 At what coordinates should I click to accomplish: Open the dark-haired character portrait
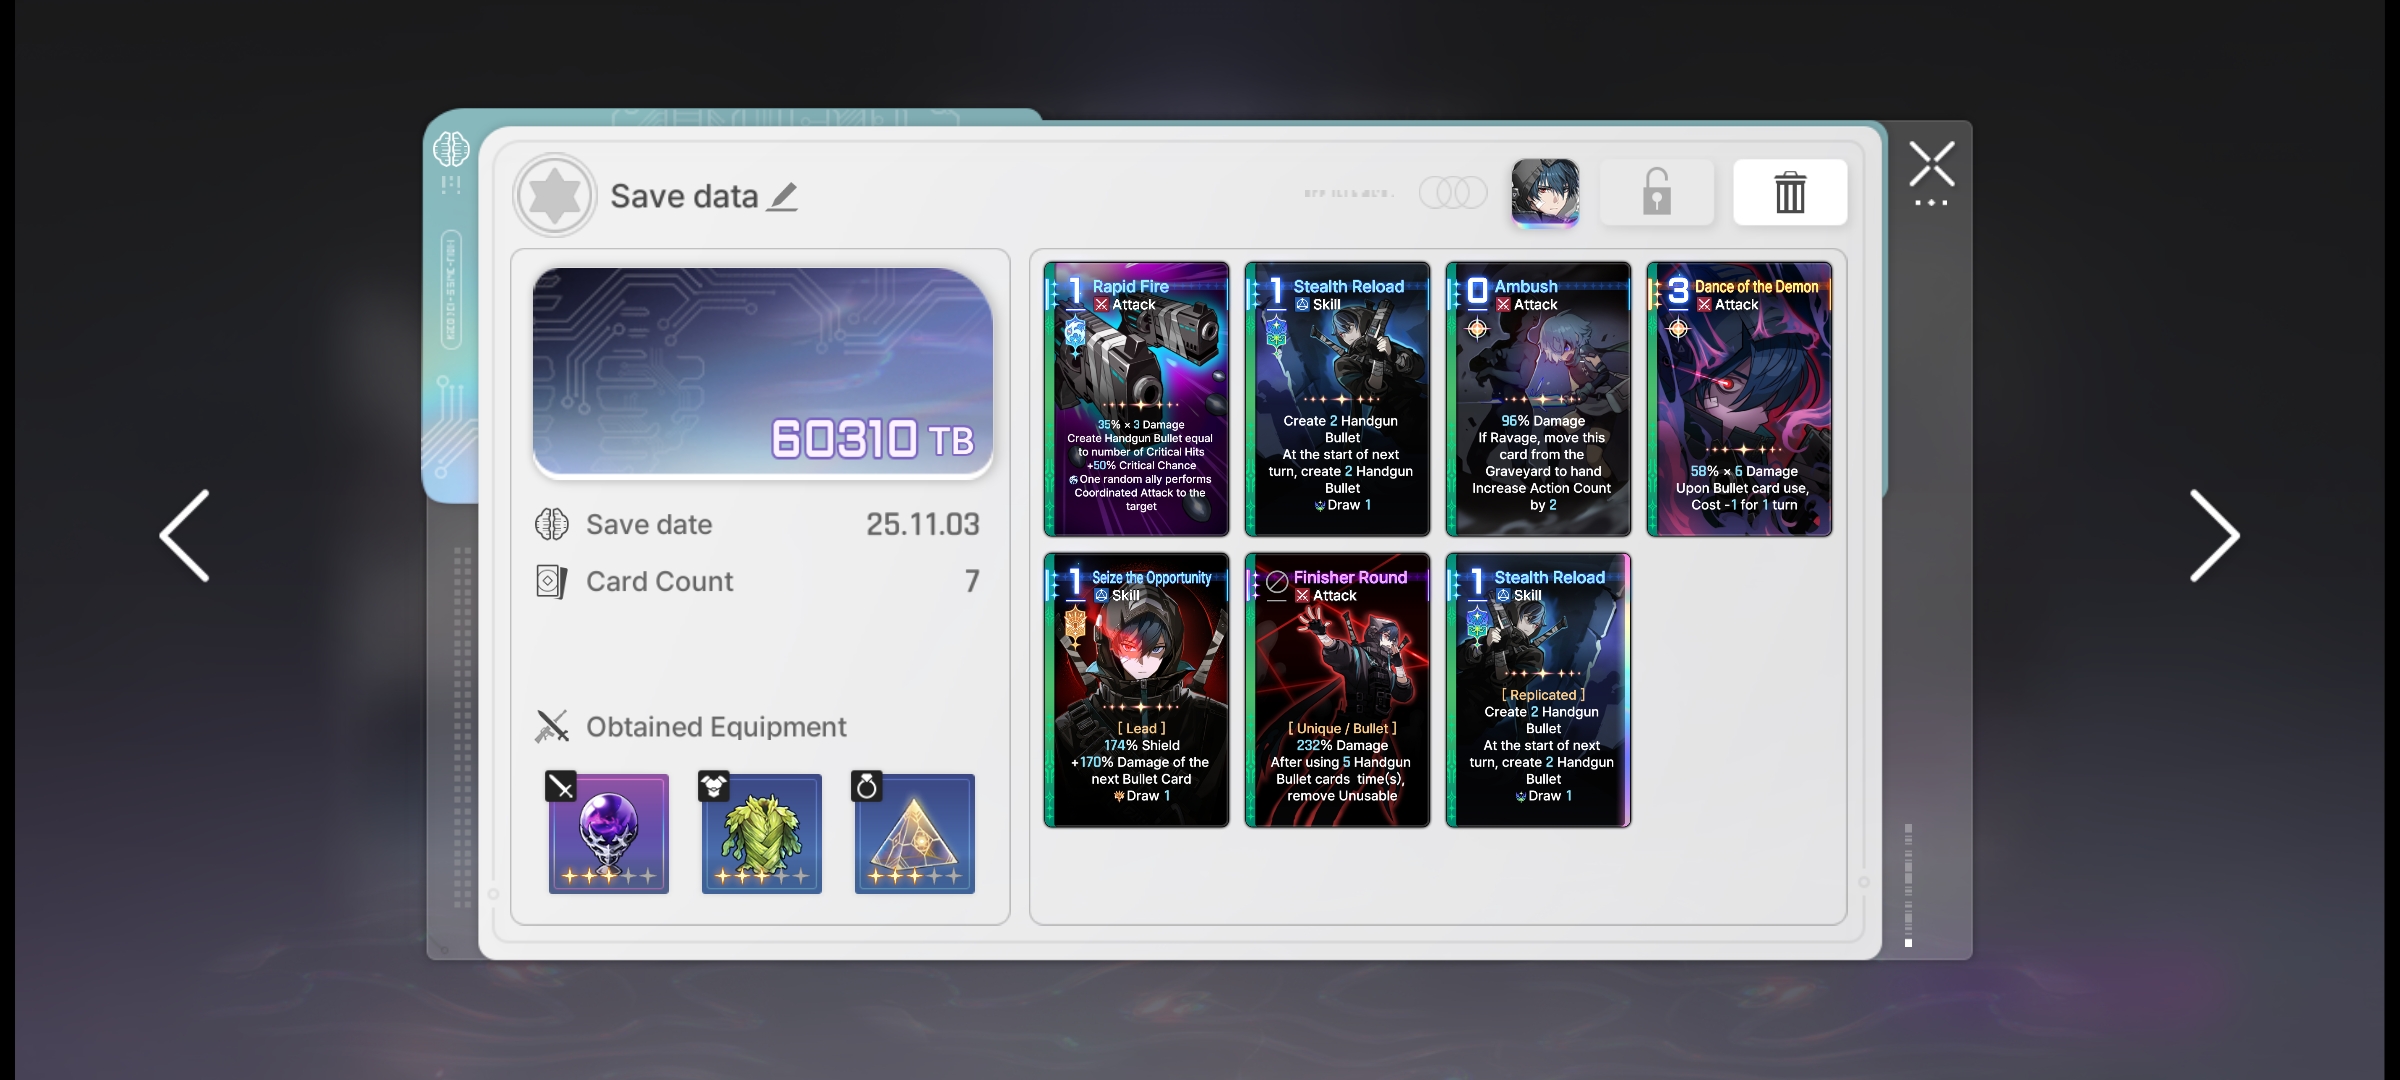1544,192
